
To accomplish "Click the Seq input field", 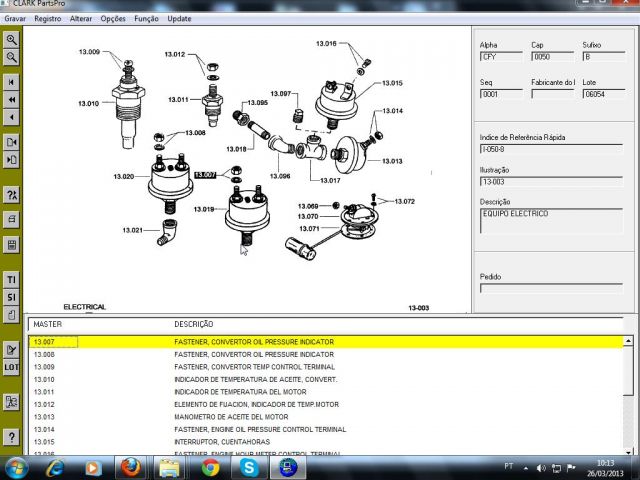I will point(501,94).
